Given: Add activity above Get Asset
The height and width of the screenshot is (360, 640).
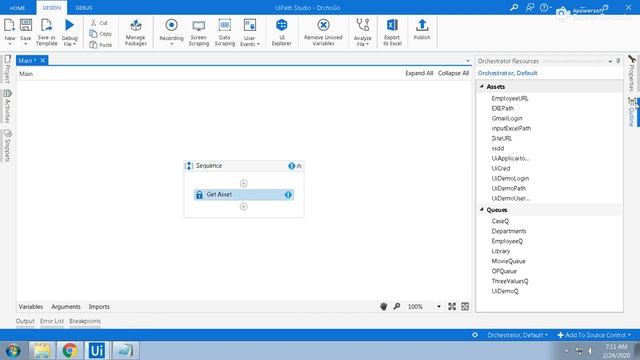Looking at the screenshot, I should (244, 183).
